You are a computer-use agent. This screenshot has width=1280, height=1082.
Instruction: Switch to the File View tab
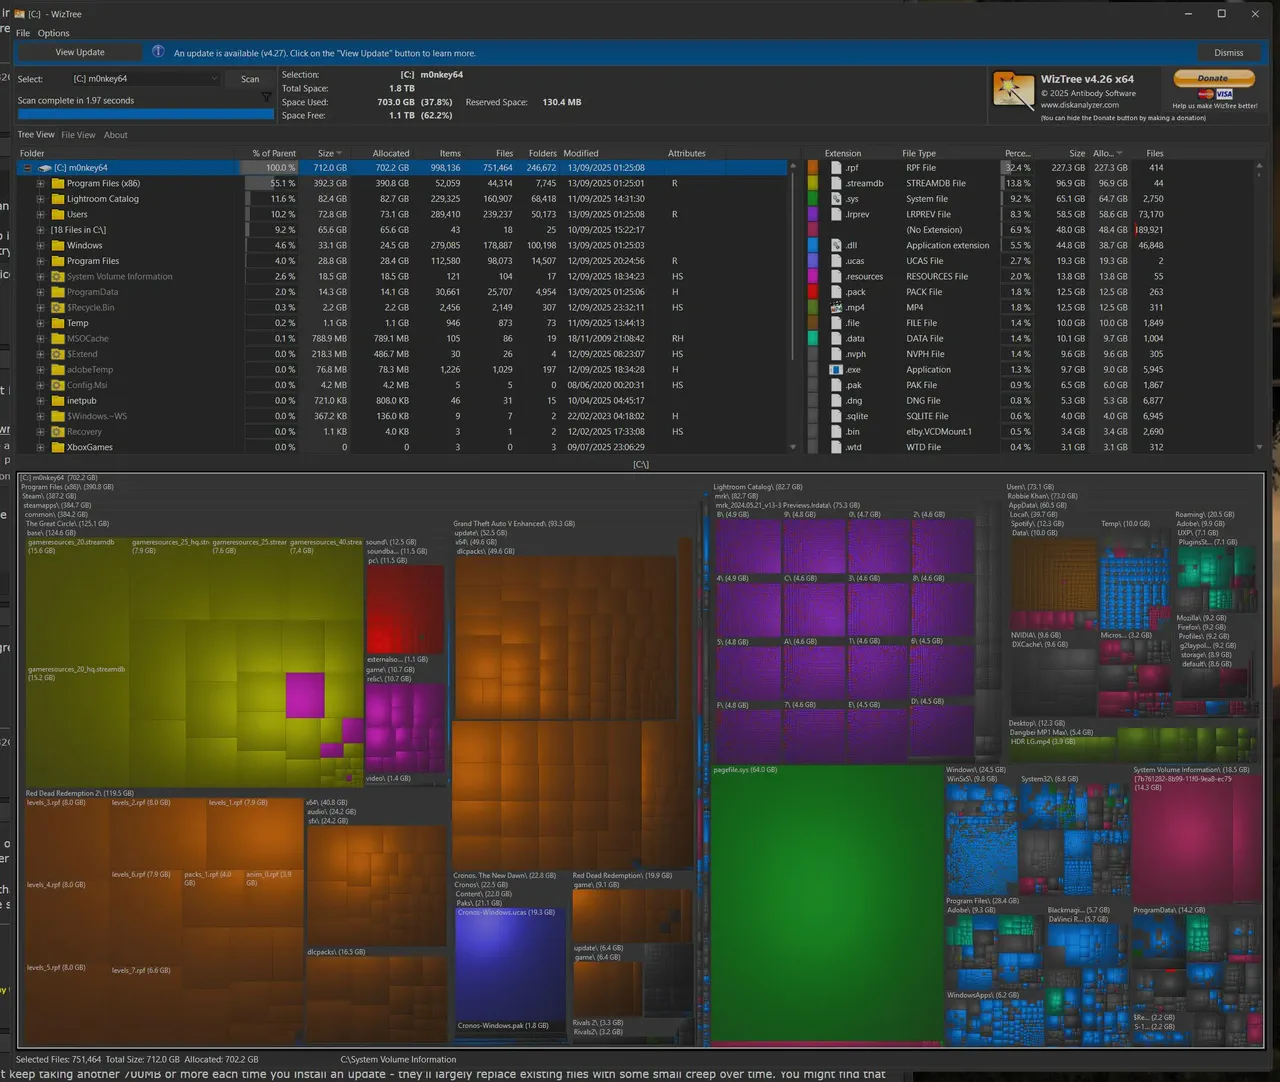78,135
